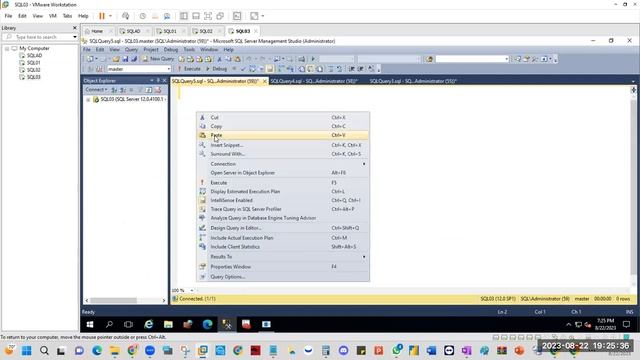
Task: Open the editor zoom 100% dropdown
Action: [192, 291]
